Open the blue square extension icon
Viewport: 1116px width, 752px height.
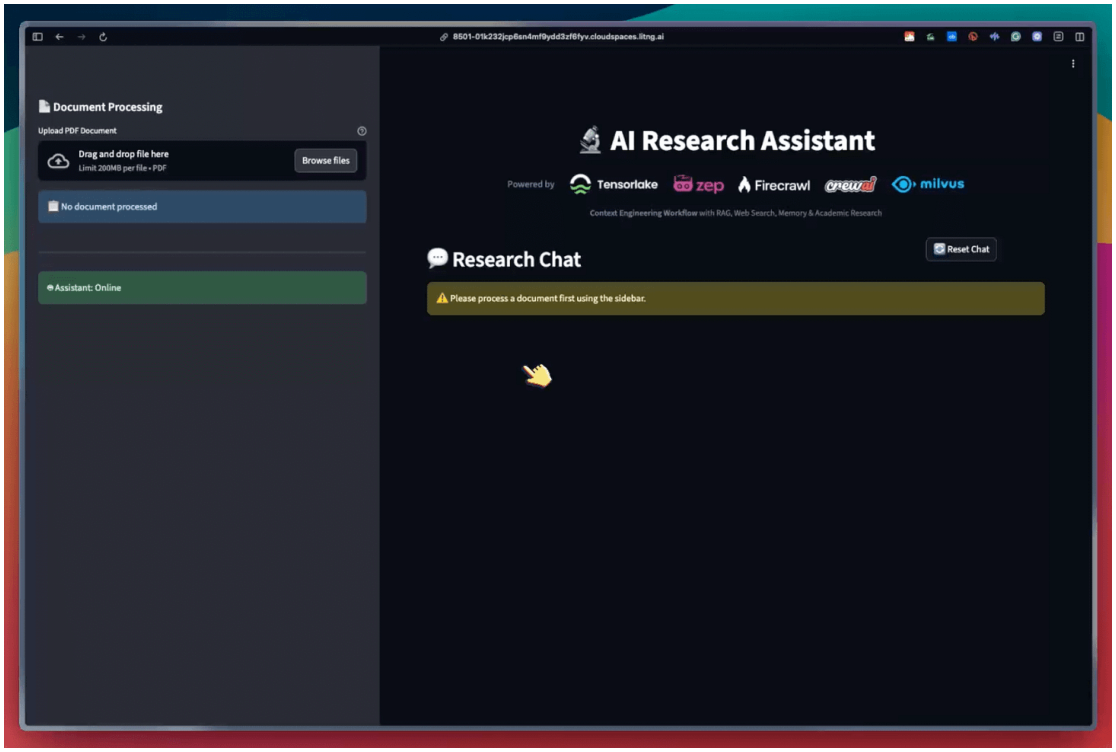coord(952,37)
